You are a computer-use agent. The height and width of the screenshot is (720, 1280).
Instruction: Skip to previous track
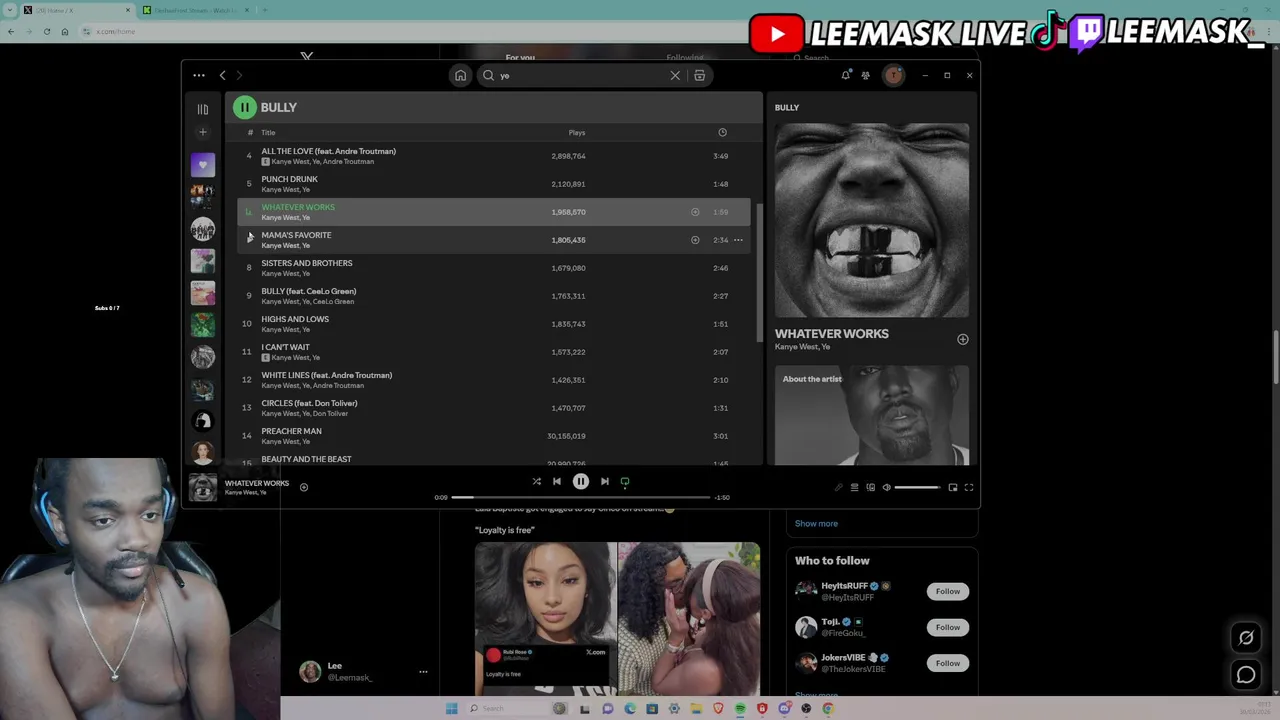coord(557,481)
